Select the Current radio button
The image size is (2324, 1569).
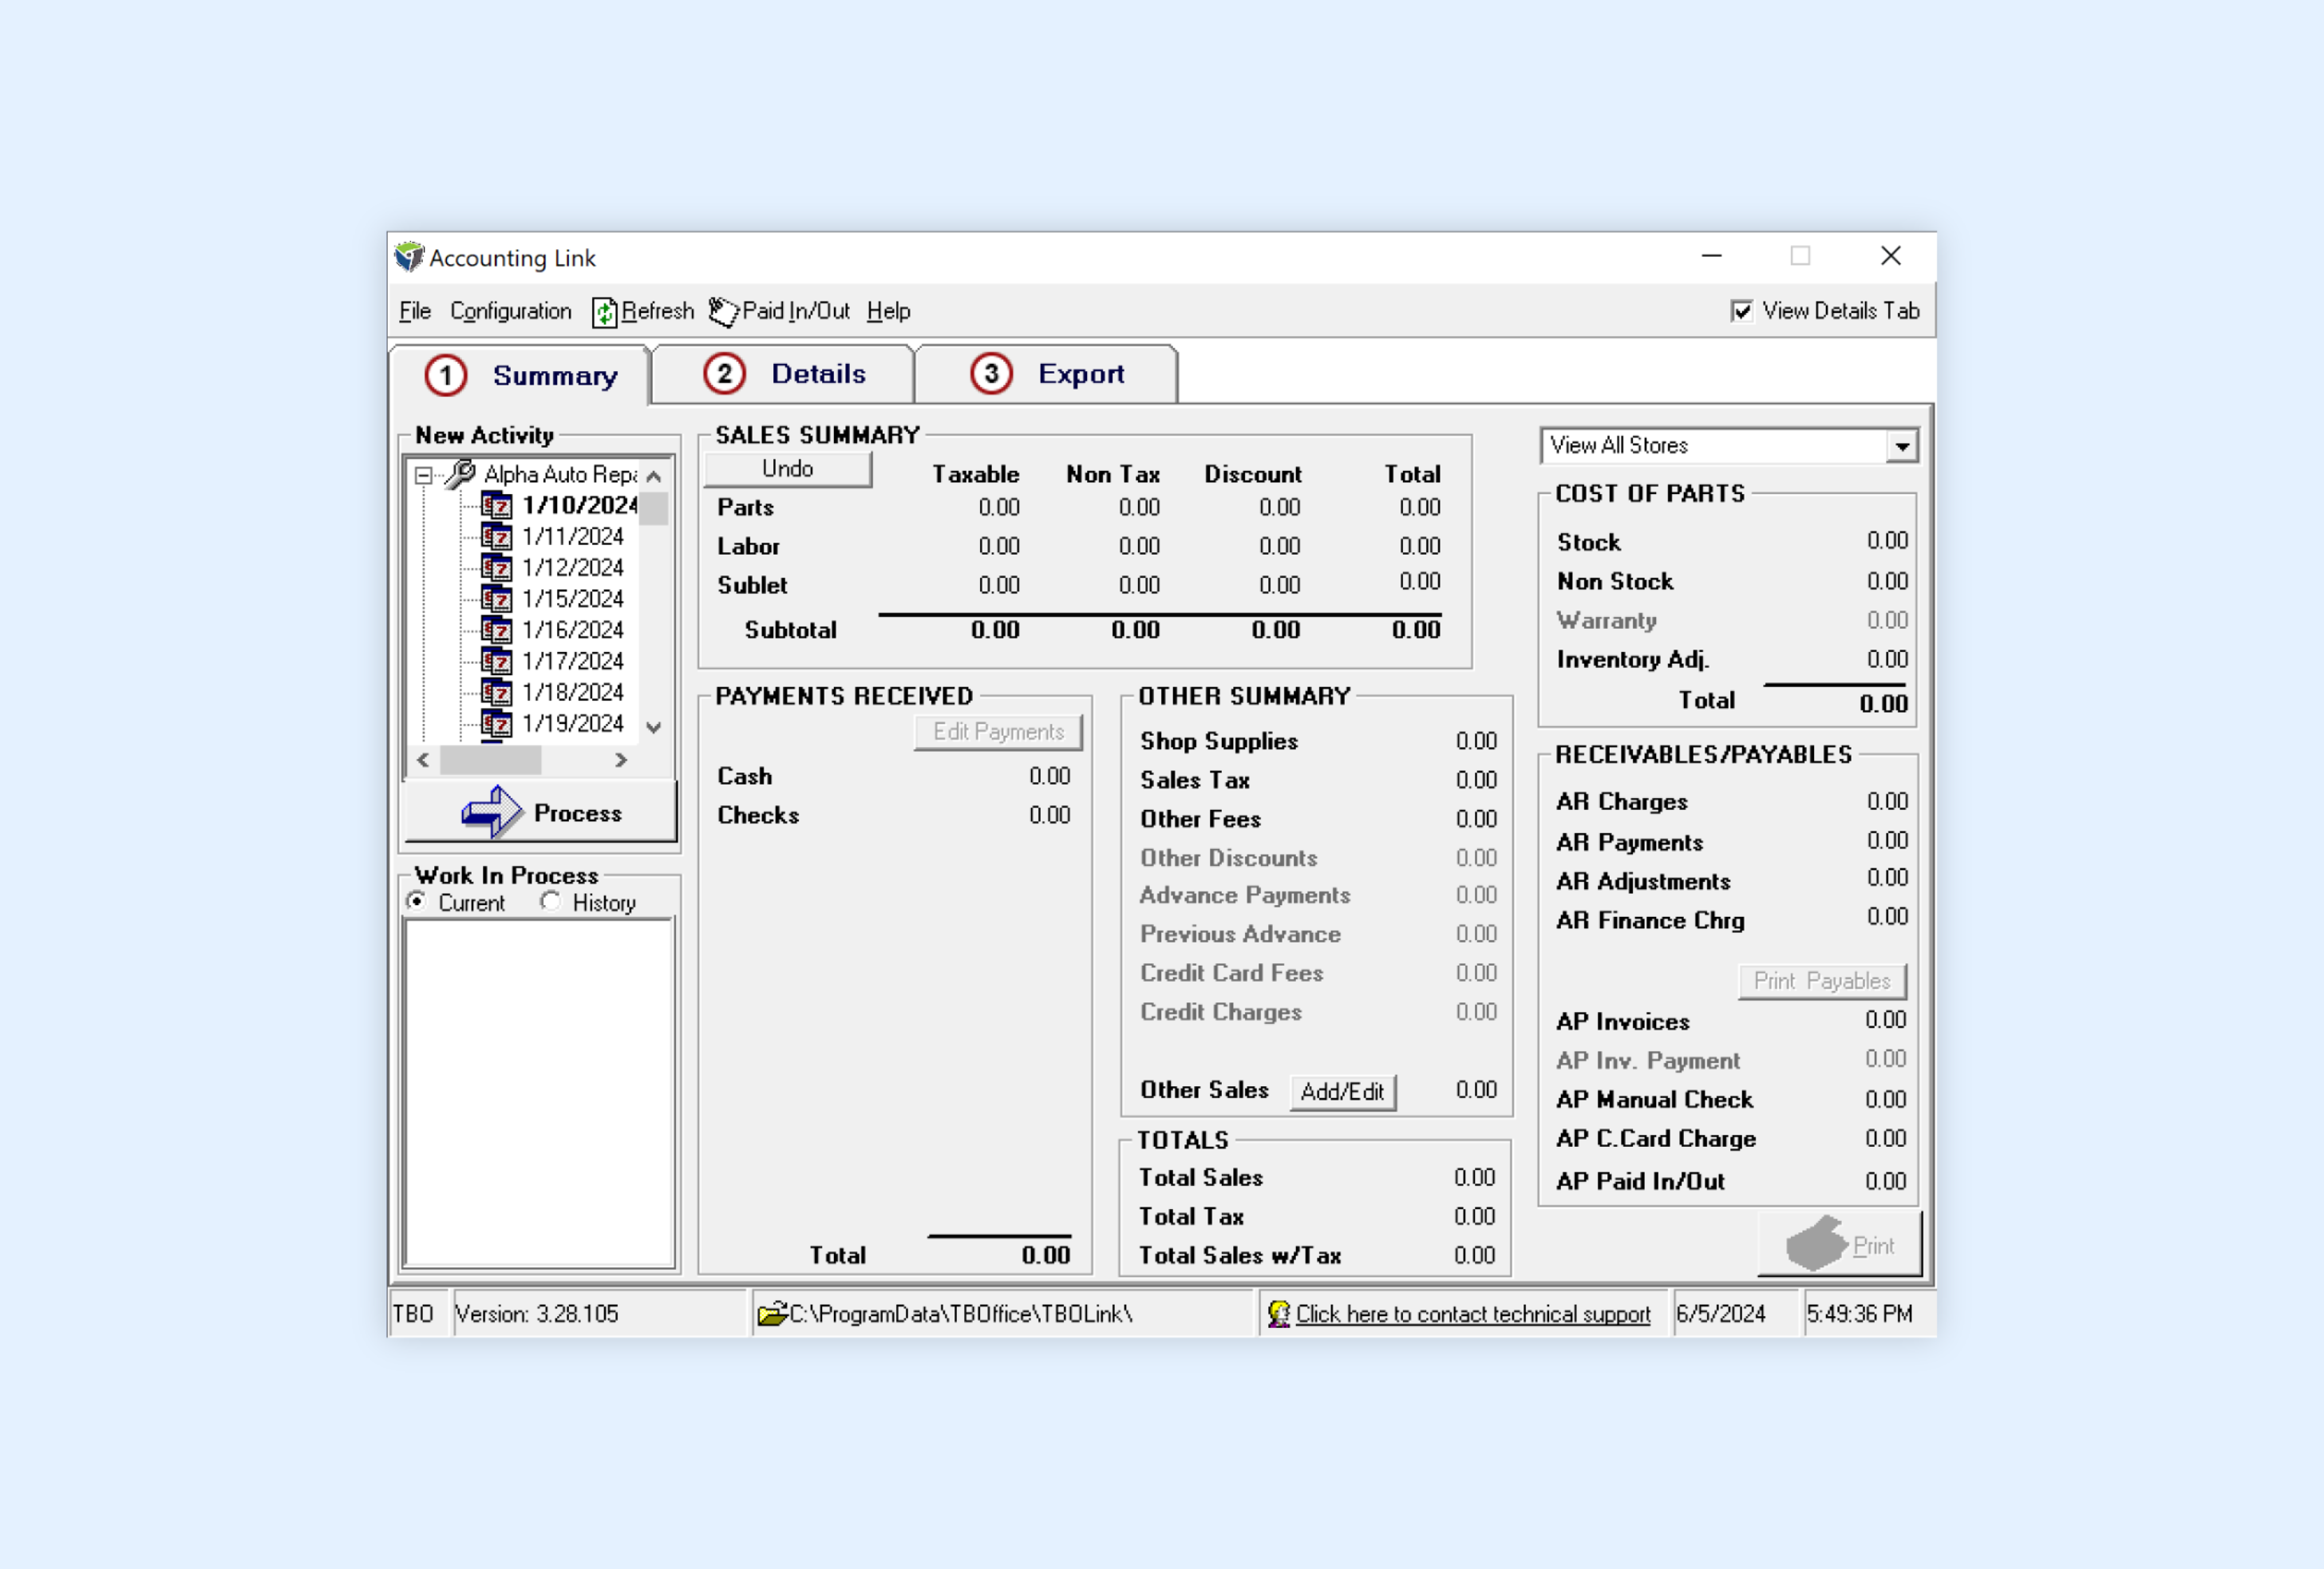pos(416,901)
